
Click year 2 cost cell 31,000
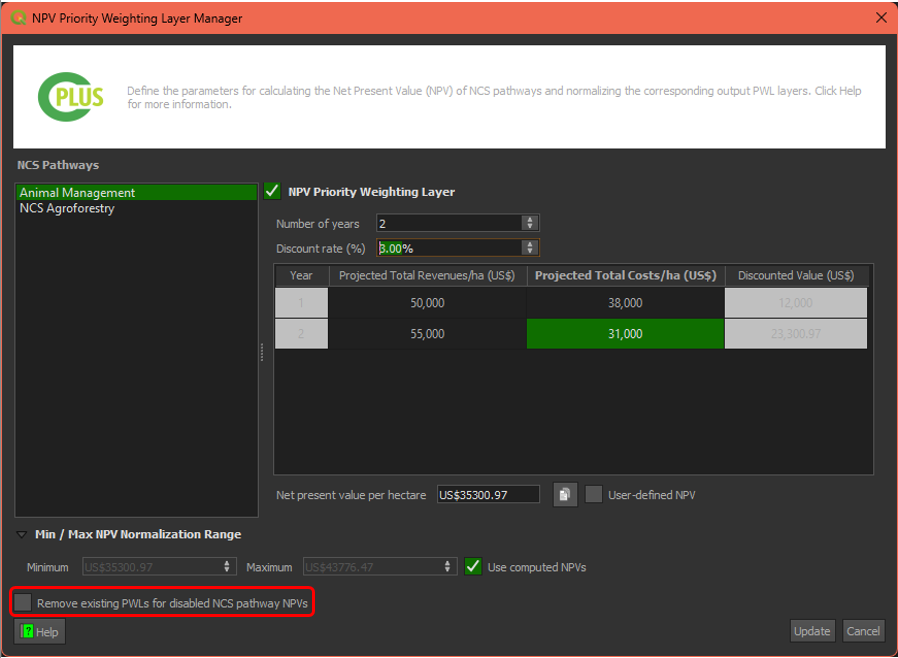(x=625, y=334)
